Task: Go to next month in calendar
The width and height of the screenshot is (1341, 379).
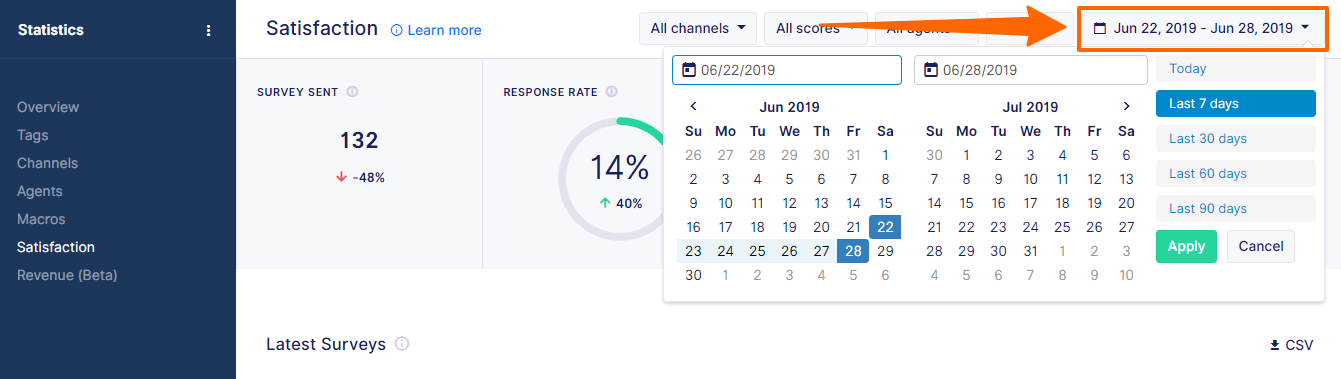Action: (1126, 106)
